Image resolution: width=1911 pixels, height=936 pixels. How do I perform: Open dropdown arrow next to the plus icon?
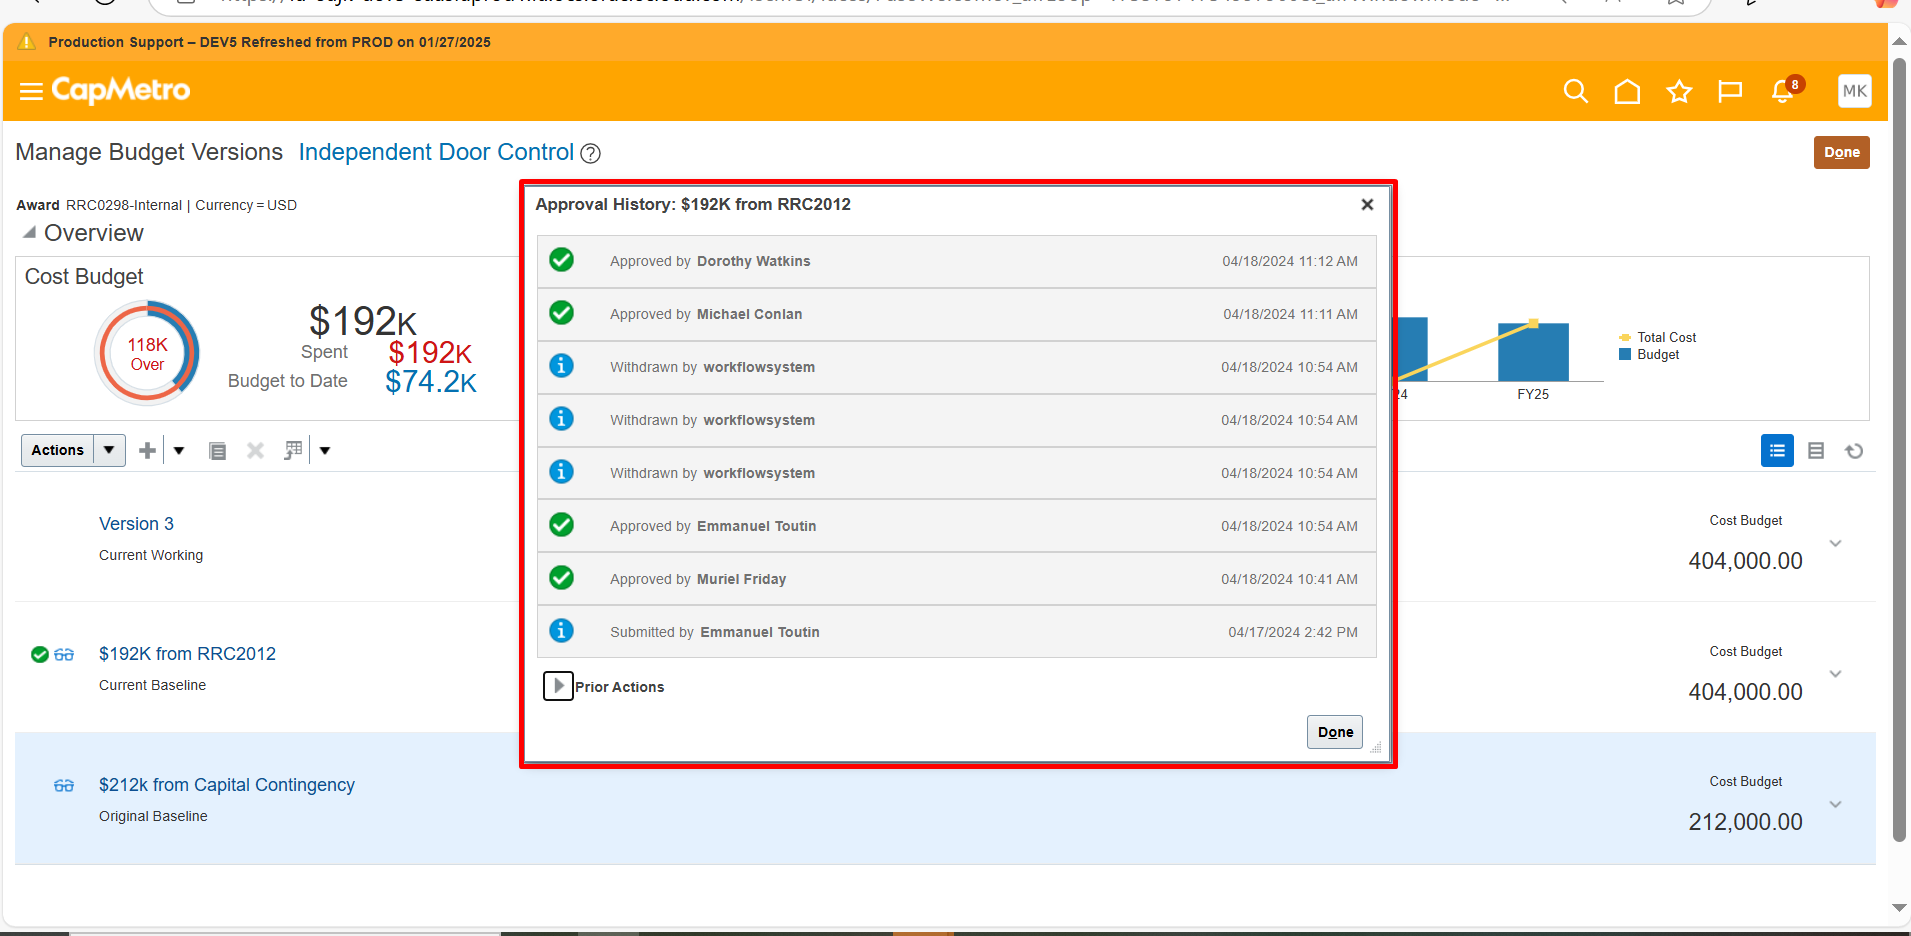pyautogui.click(x=179, y=451)
